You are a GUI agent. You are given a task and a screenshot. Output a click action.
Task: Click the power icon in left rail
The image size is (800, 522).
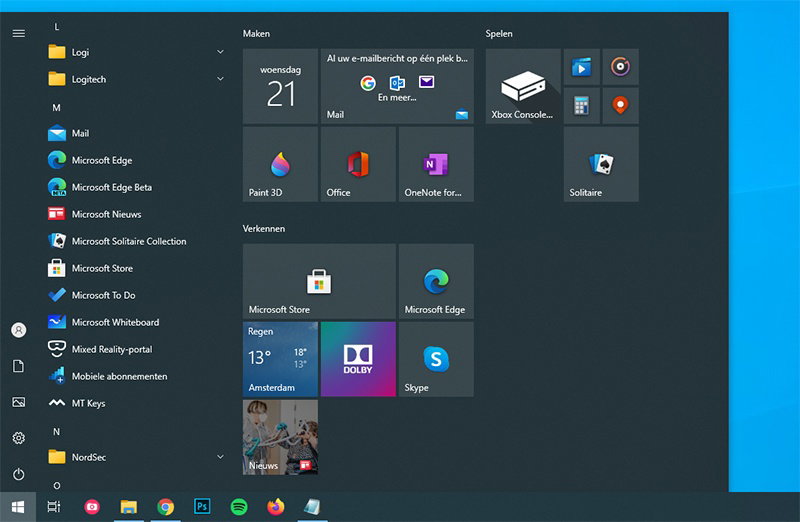point(18,474)
